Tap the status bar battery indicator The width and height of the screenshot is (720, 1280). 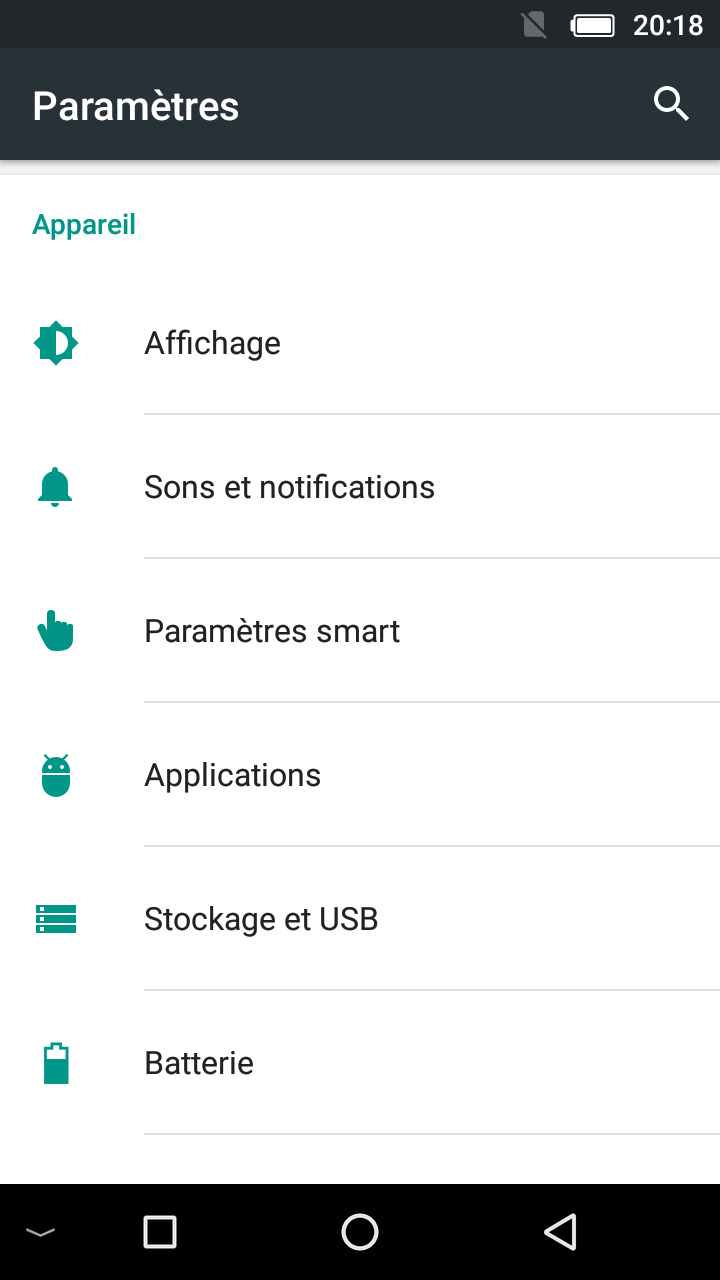point(592,25)
